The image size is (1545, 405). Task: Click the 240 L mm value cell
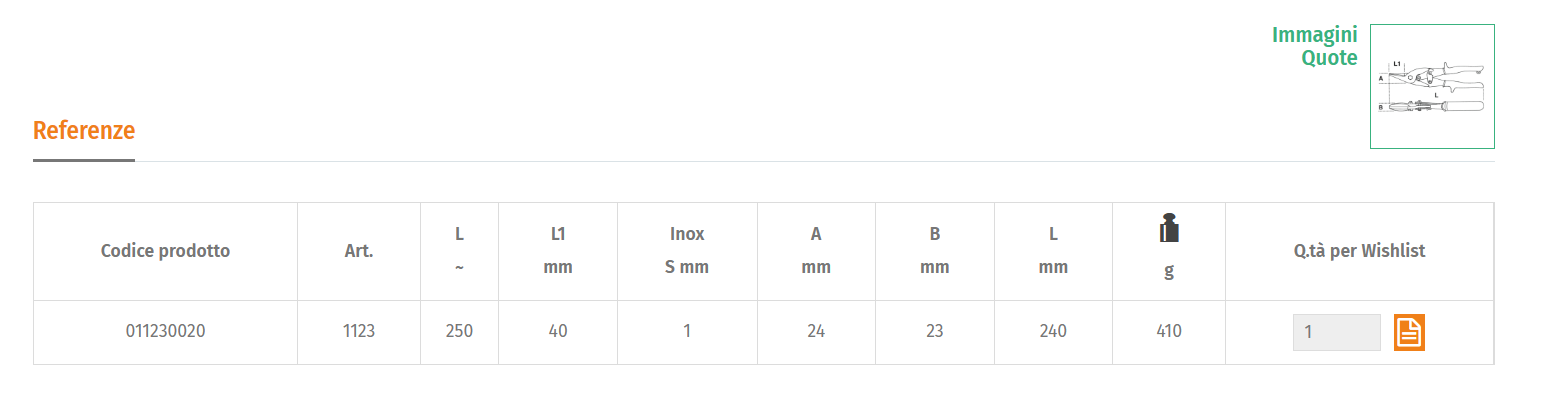click(1053, 332)
